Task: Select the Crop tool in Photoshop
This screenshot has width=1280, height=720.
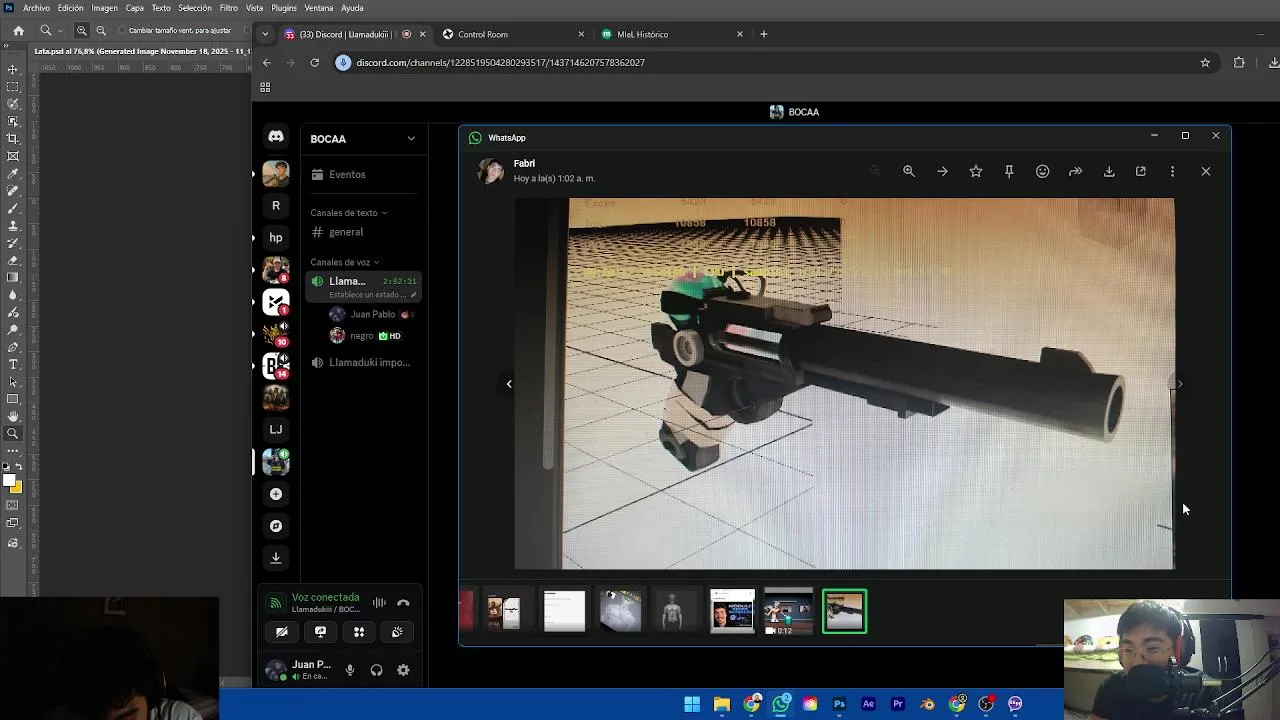Action: point(13,138)
